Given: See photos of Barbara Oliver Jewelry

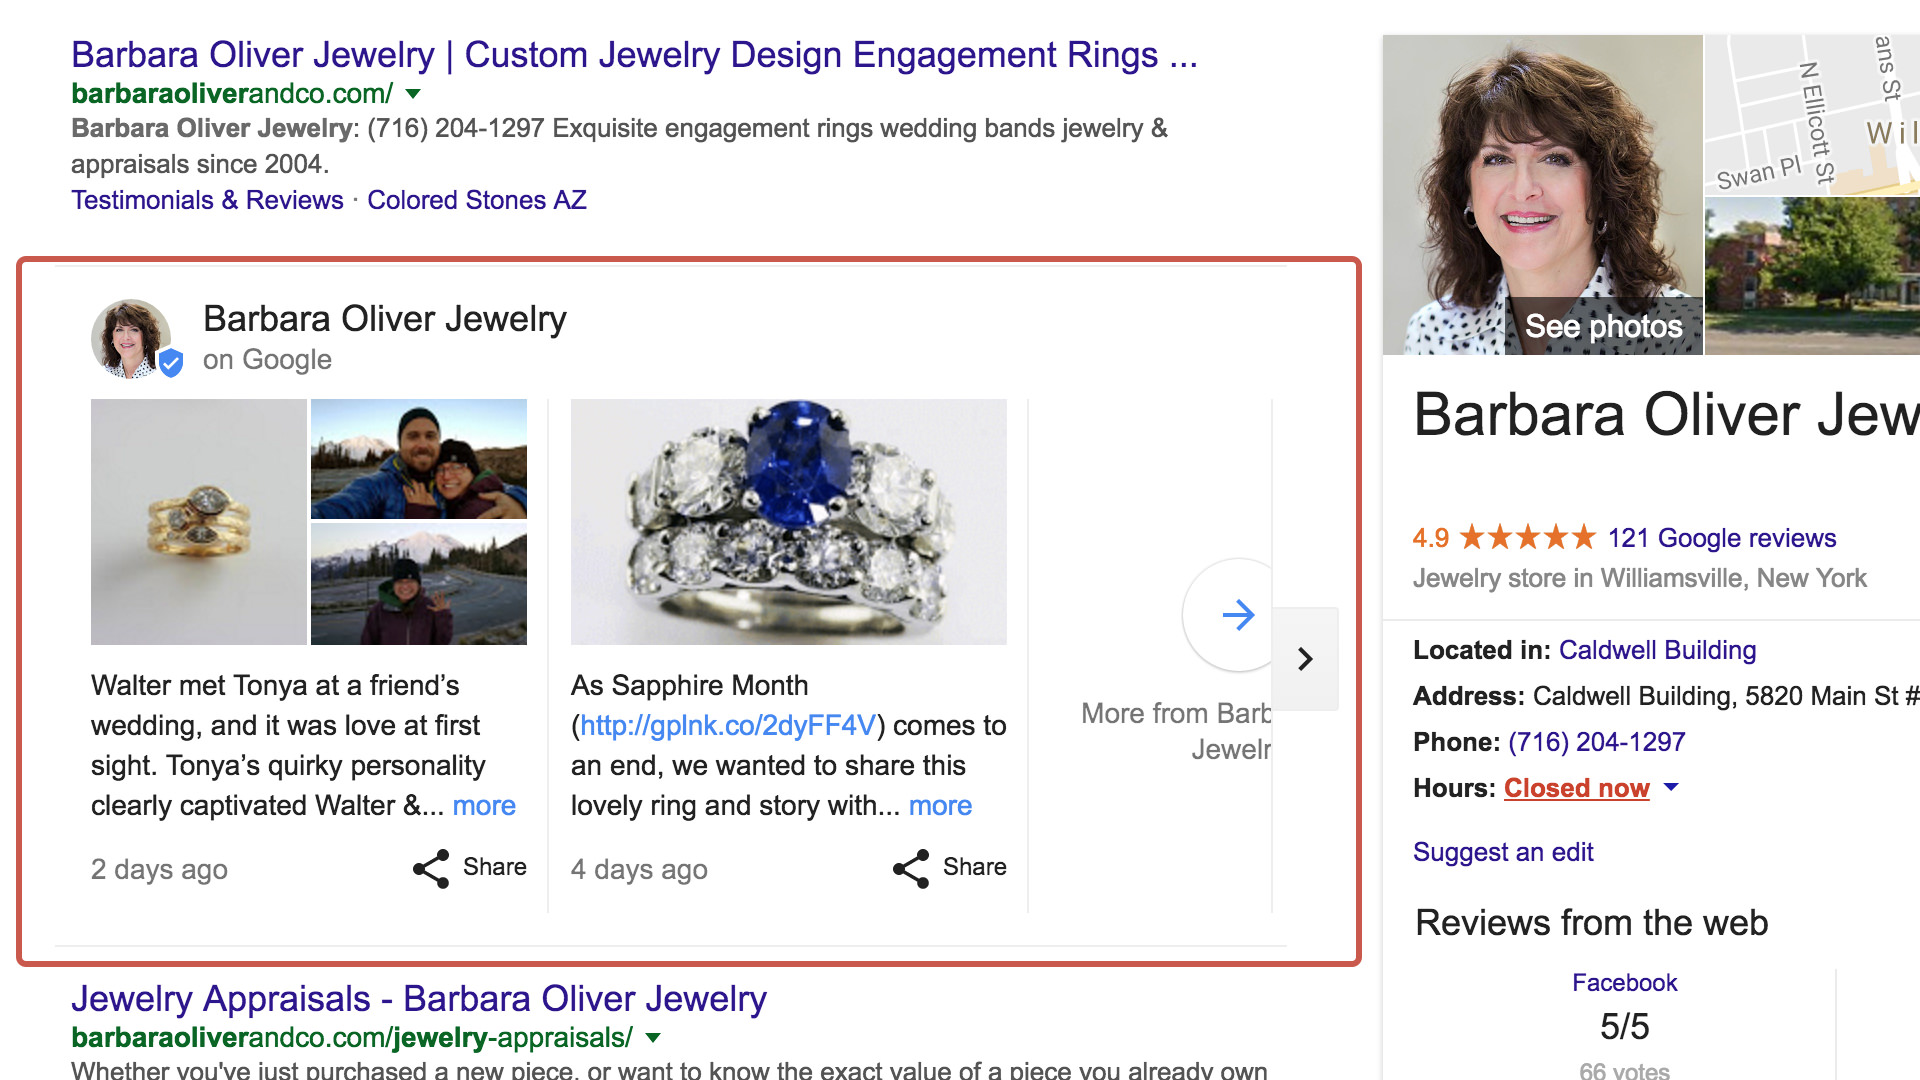Looking at the screenshot, I should [x=1603, y=326].
